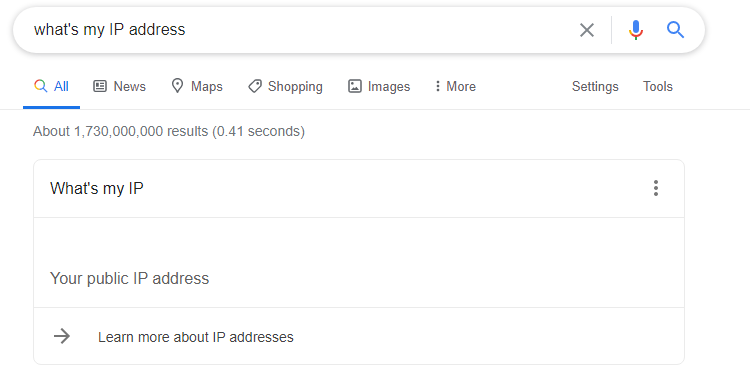The width and height of the screenshot is (750, 371).
Task: Click the News tab newspaper icon
Action: pos(99,87)
